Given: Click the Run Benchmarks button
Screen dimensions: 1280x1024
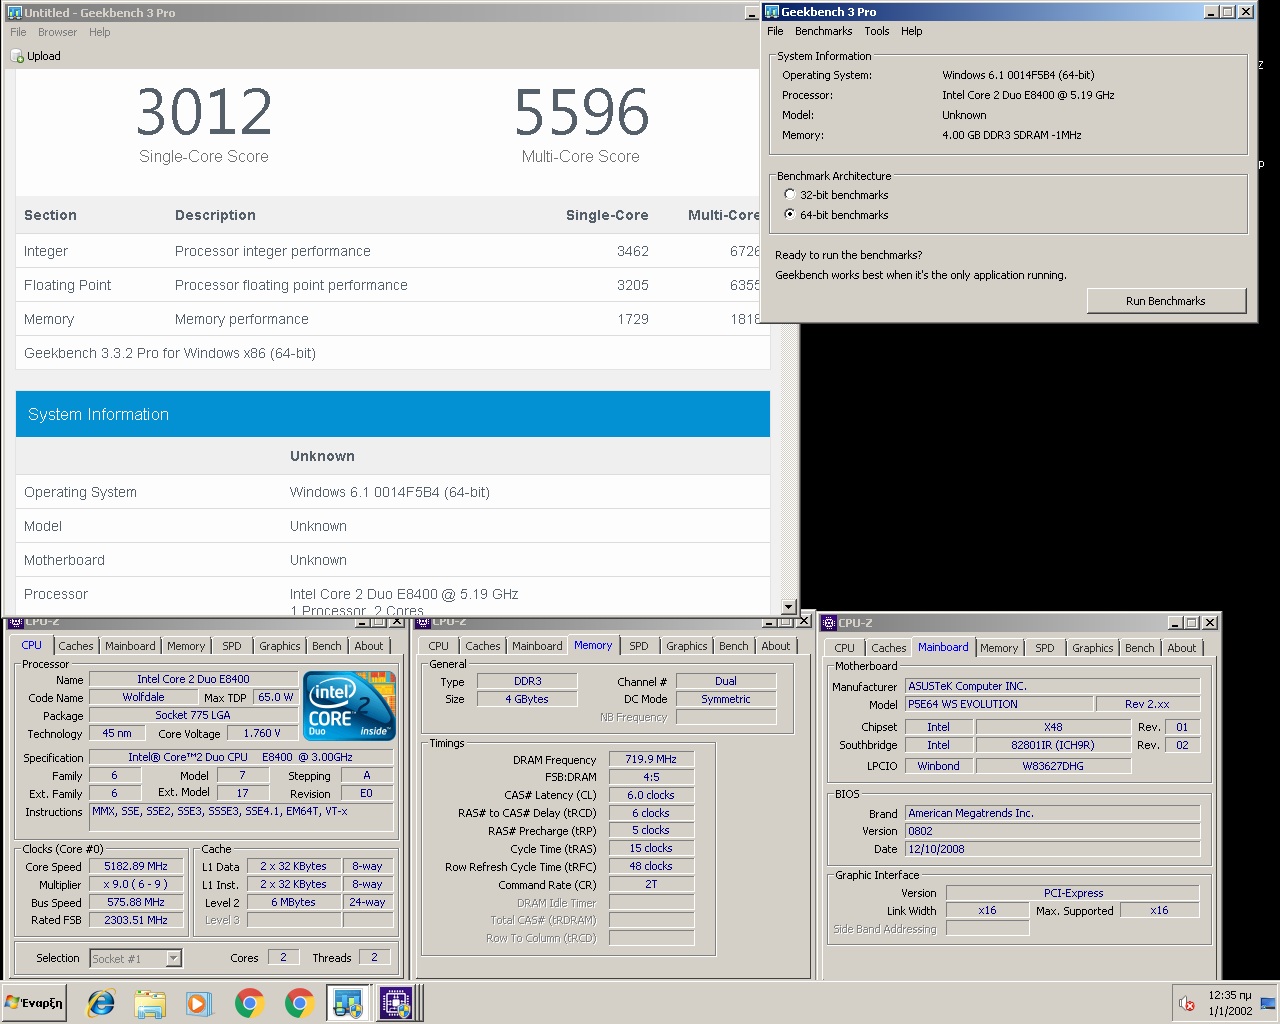Looking at the screenshot, I should coord(1166,301).
